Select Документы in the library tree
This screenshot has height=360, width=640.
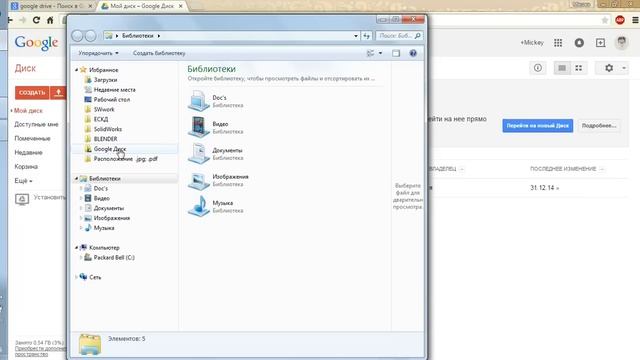[109, 208]
